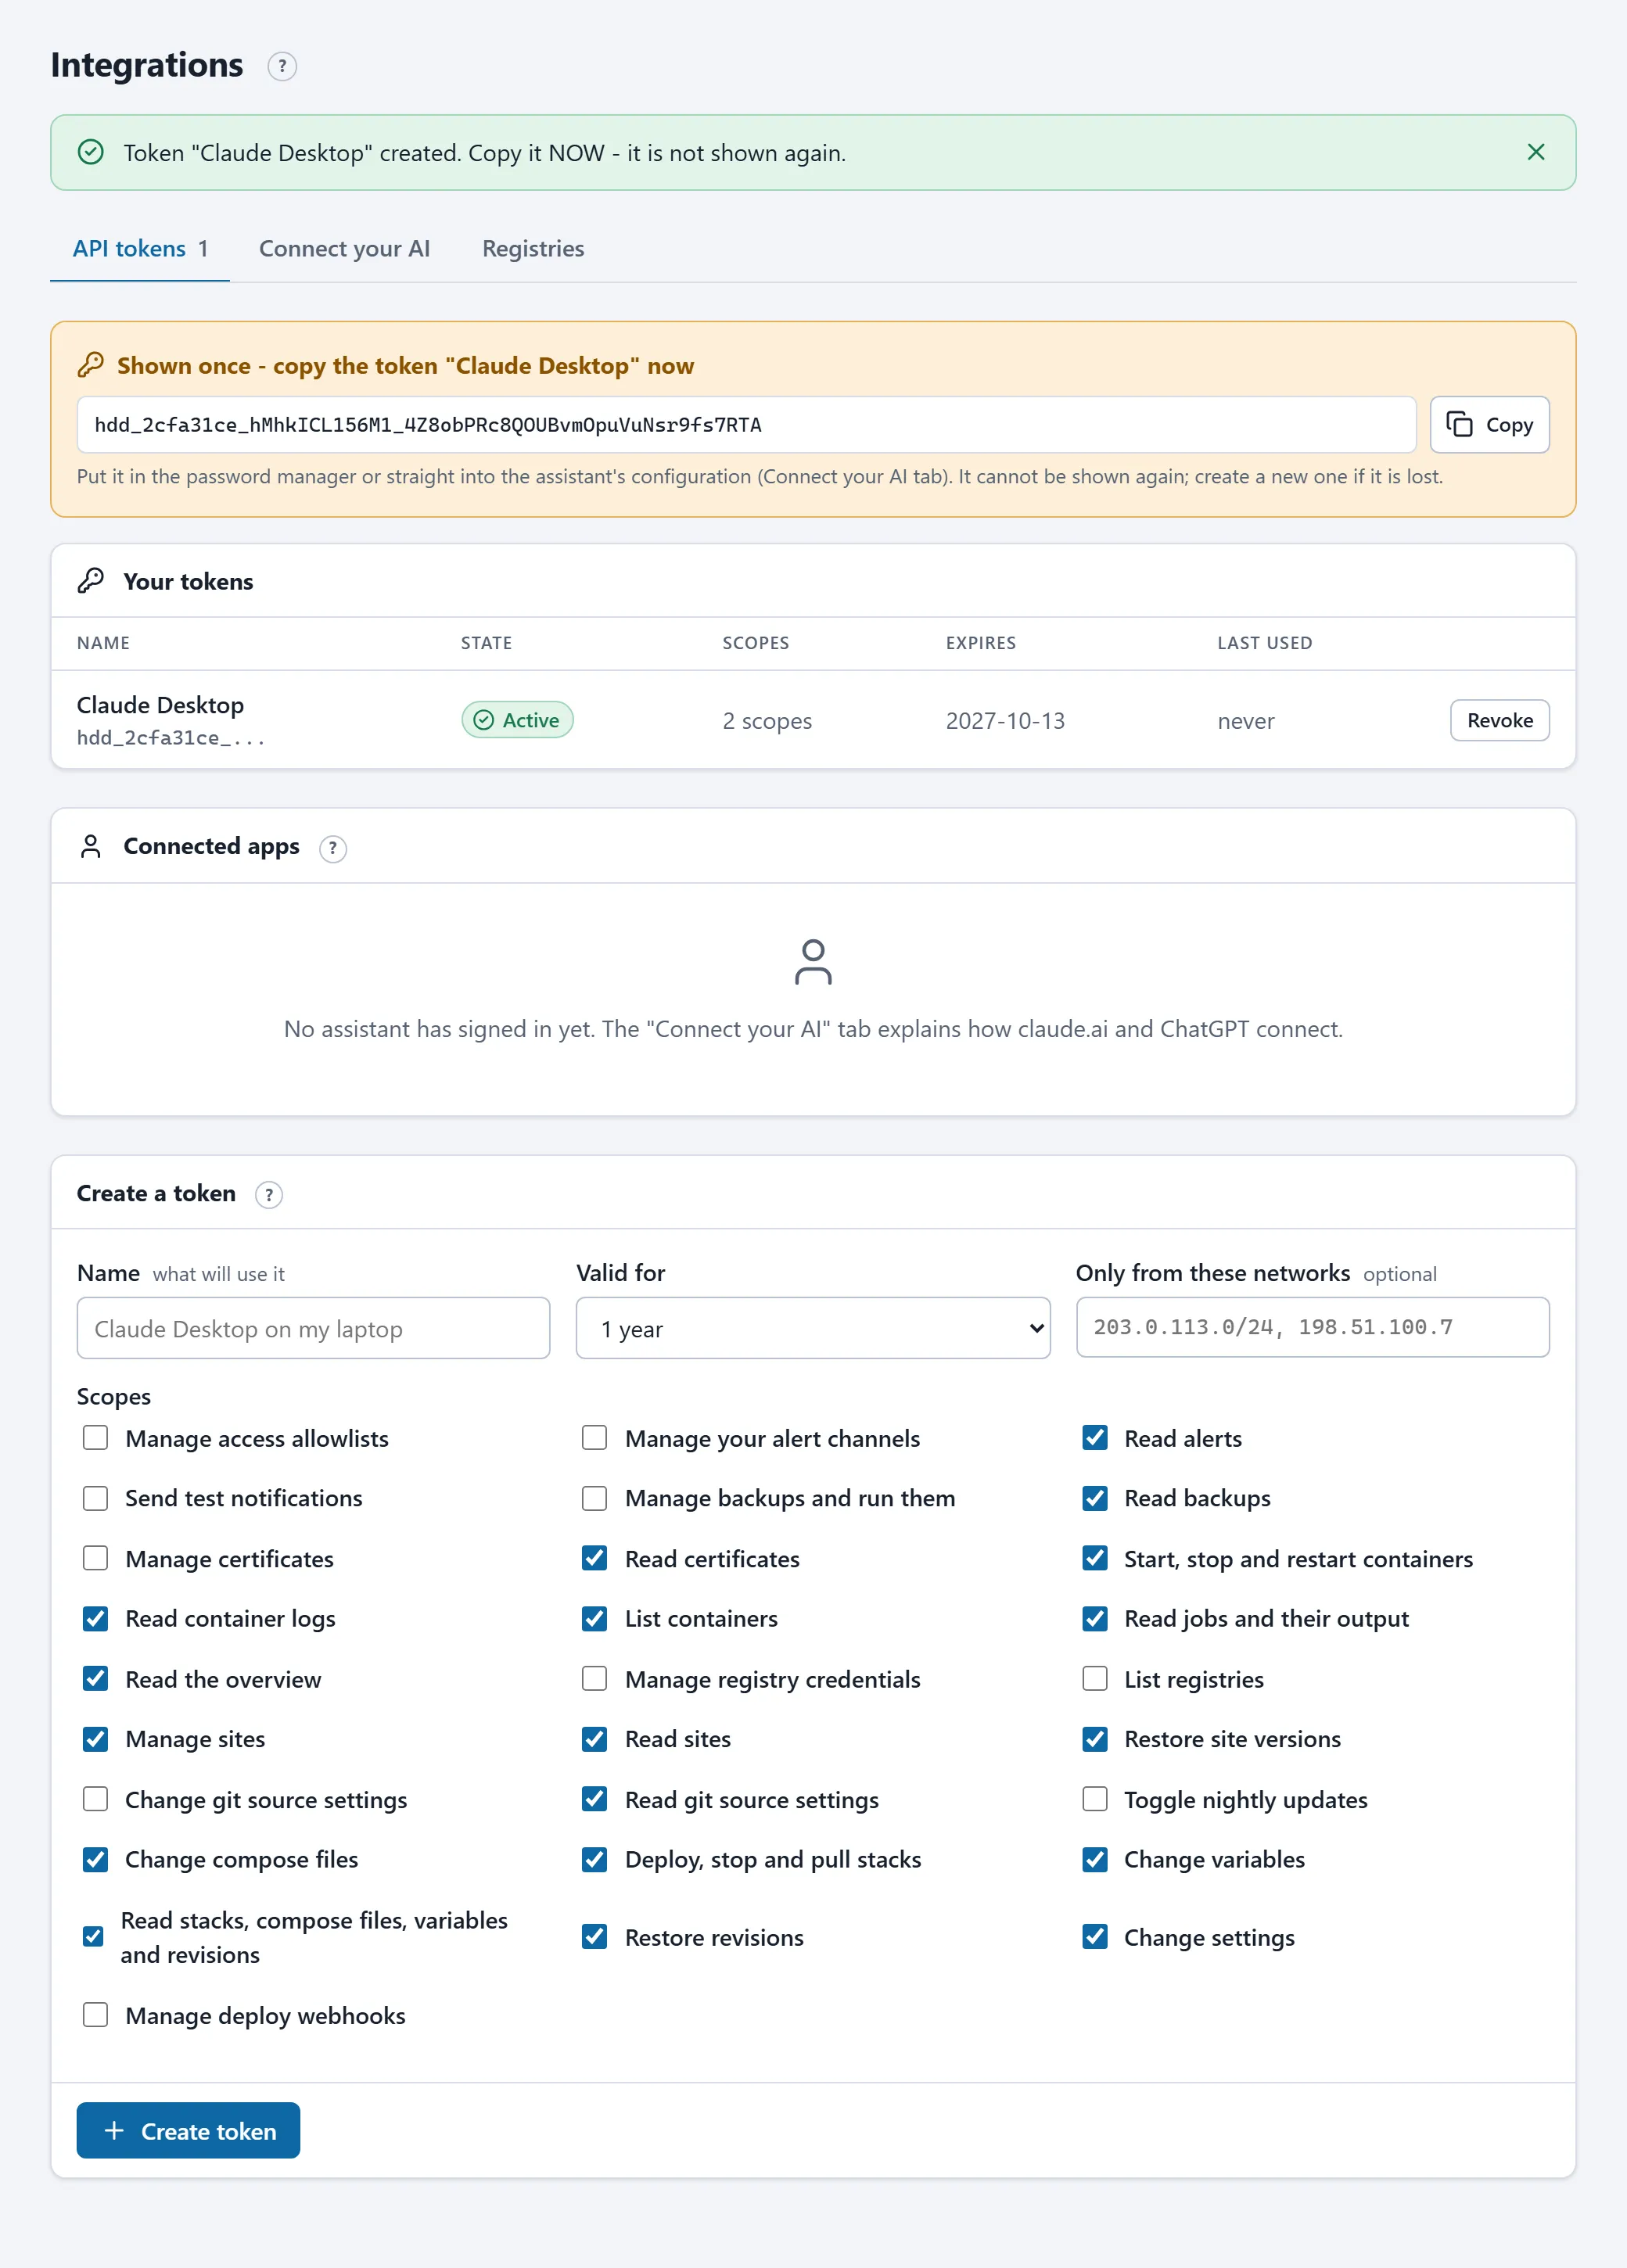
Task: Click the Create token button
Action: pyautogui.click(x=188, y=2130)
